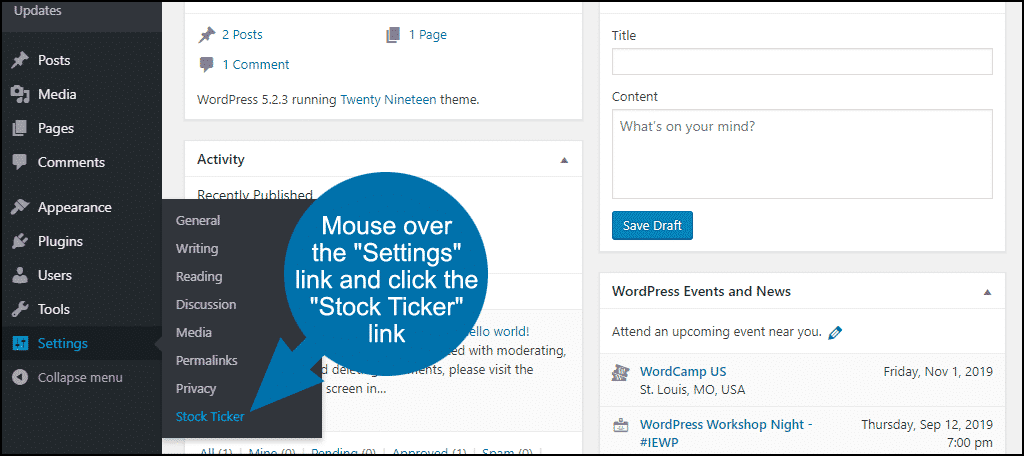
Task: Click the comment icon beside 1 Comment
Action: point(206,65)
